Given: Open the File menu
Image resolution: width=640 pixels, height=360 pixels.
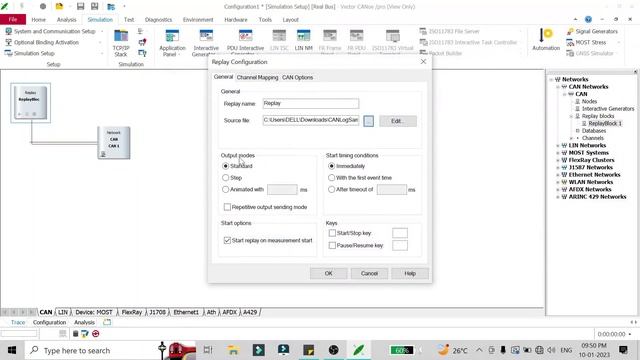Looking at the screenshot, I should point(13,20).
